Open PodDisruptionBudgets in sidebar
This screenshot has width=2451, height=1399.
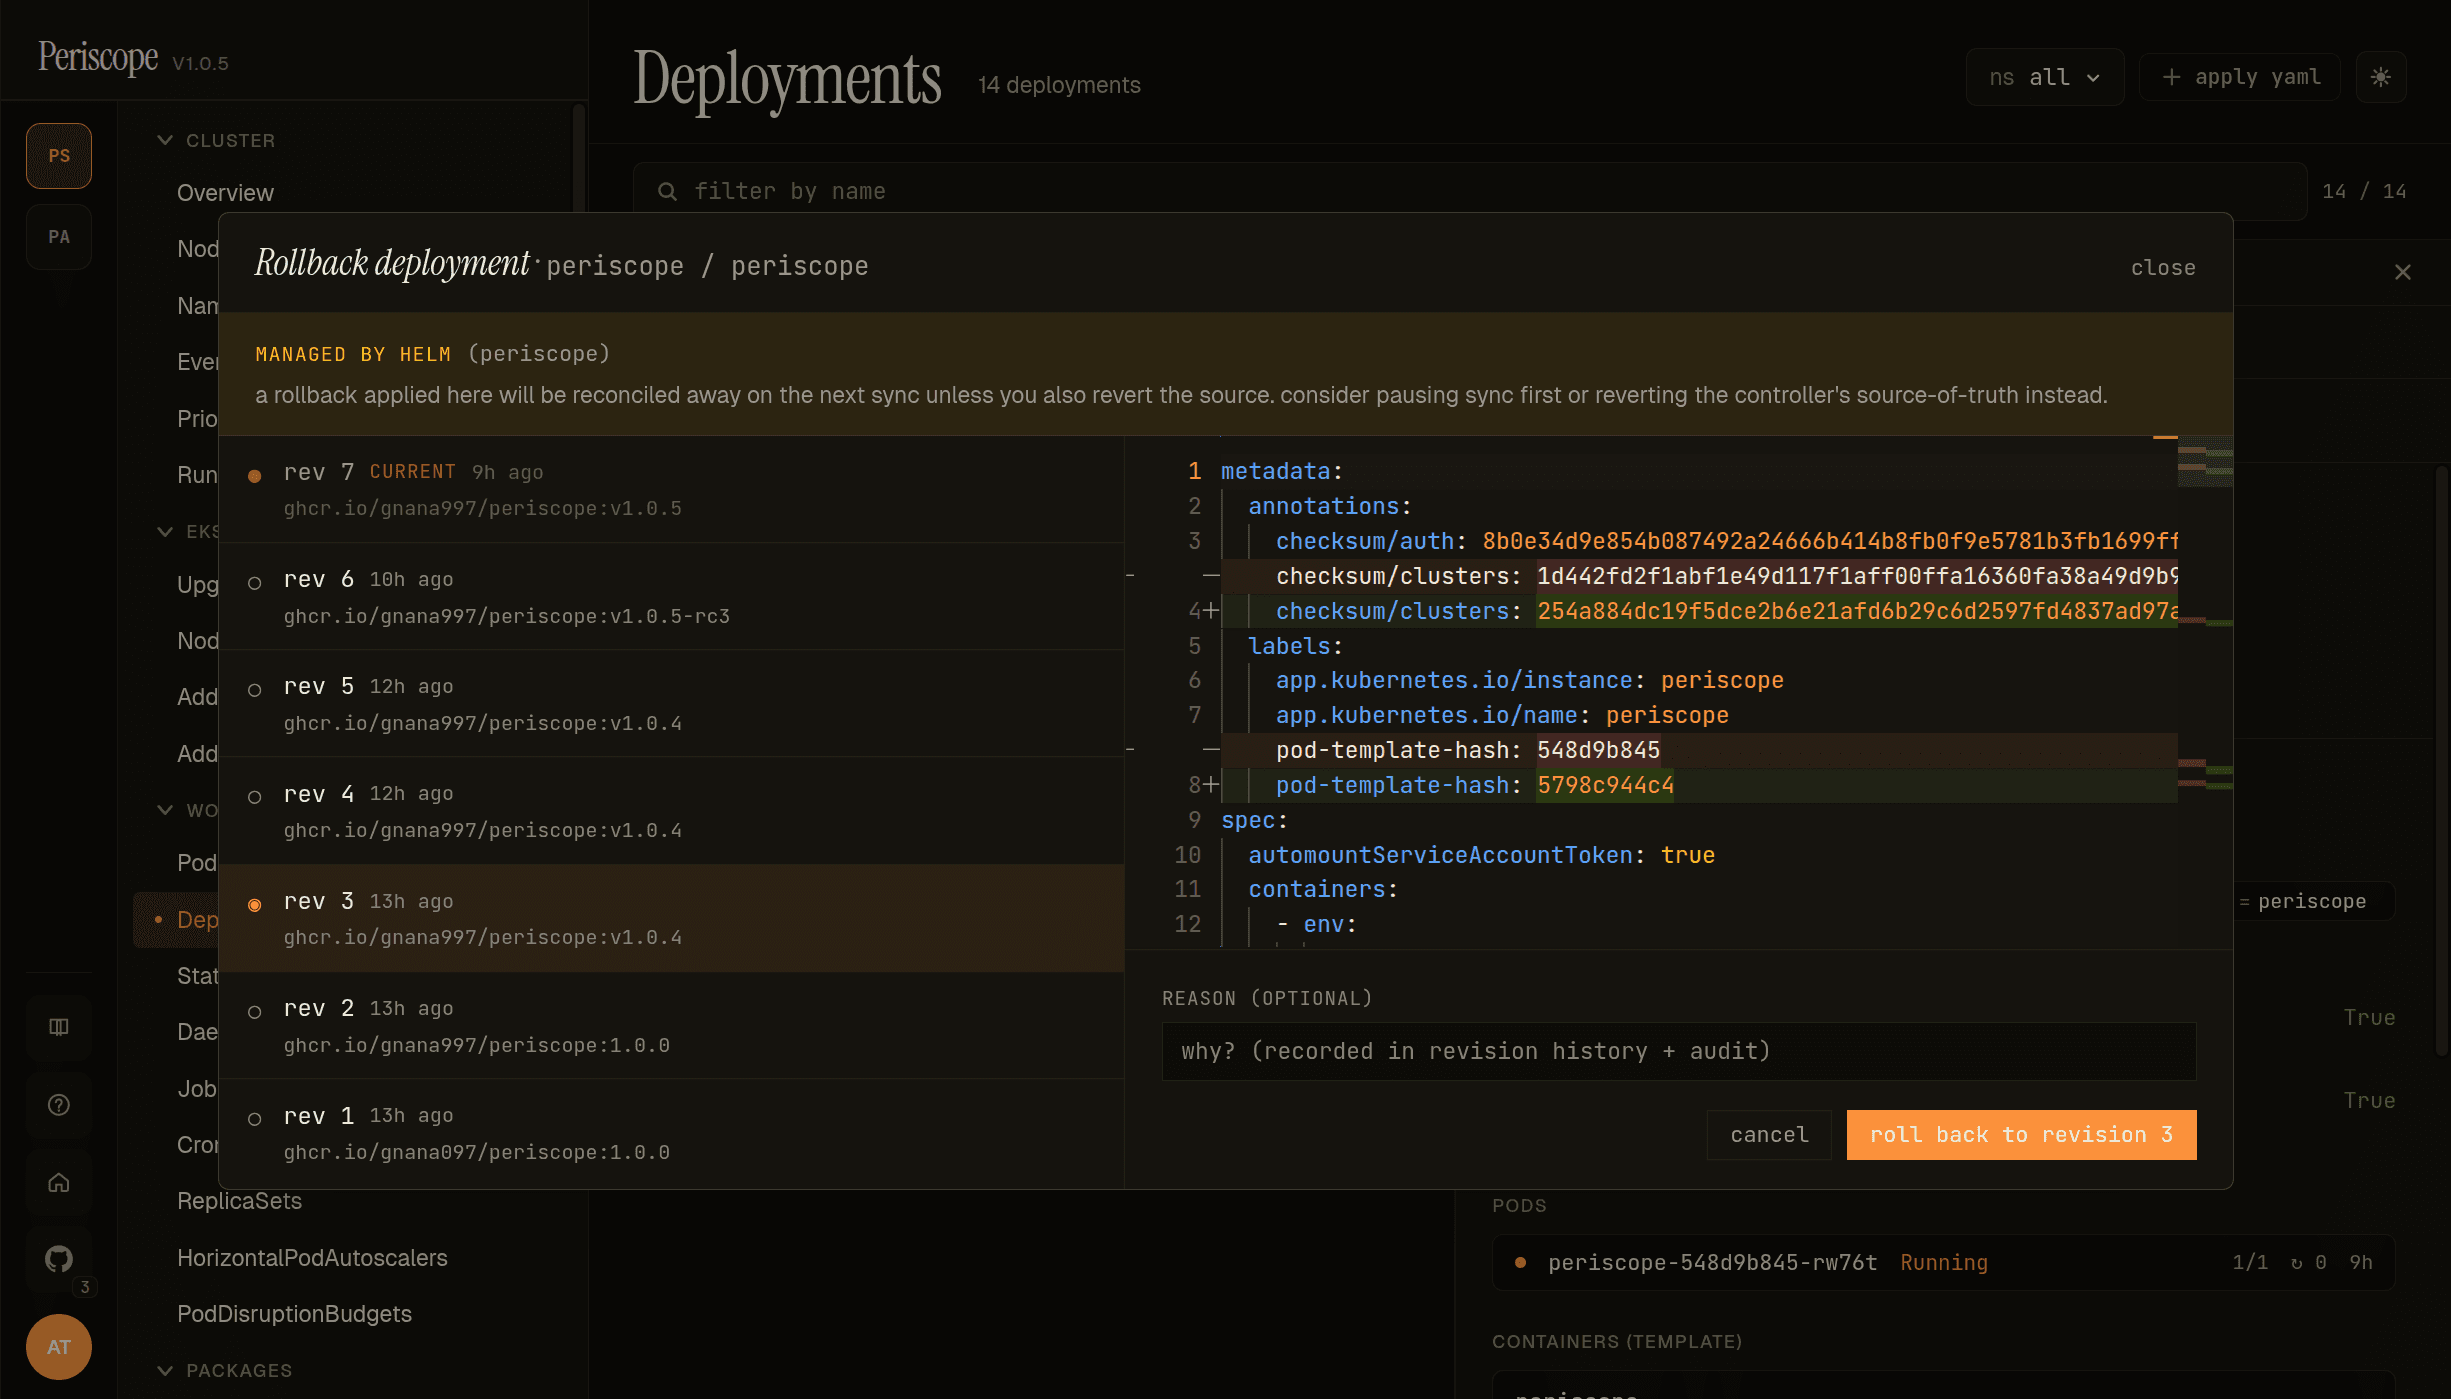pyautogui.click(x=294, y=1314)
